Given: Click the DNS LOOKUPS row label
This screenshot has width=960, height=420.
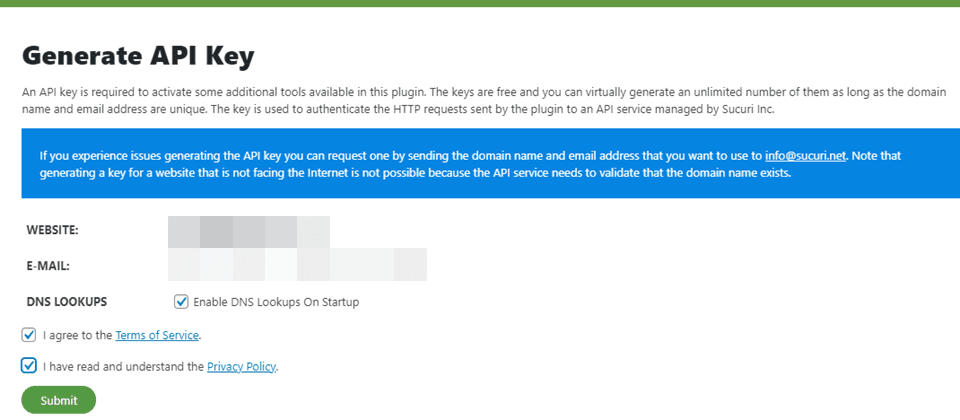Looking at the screenshot, I should coord(67,301).
